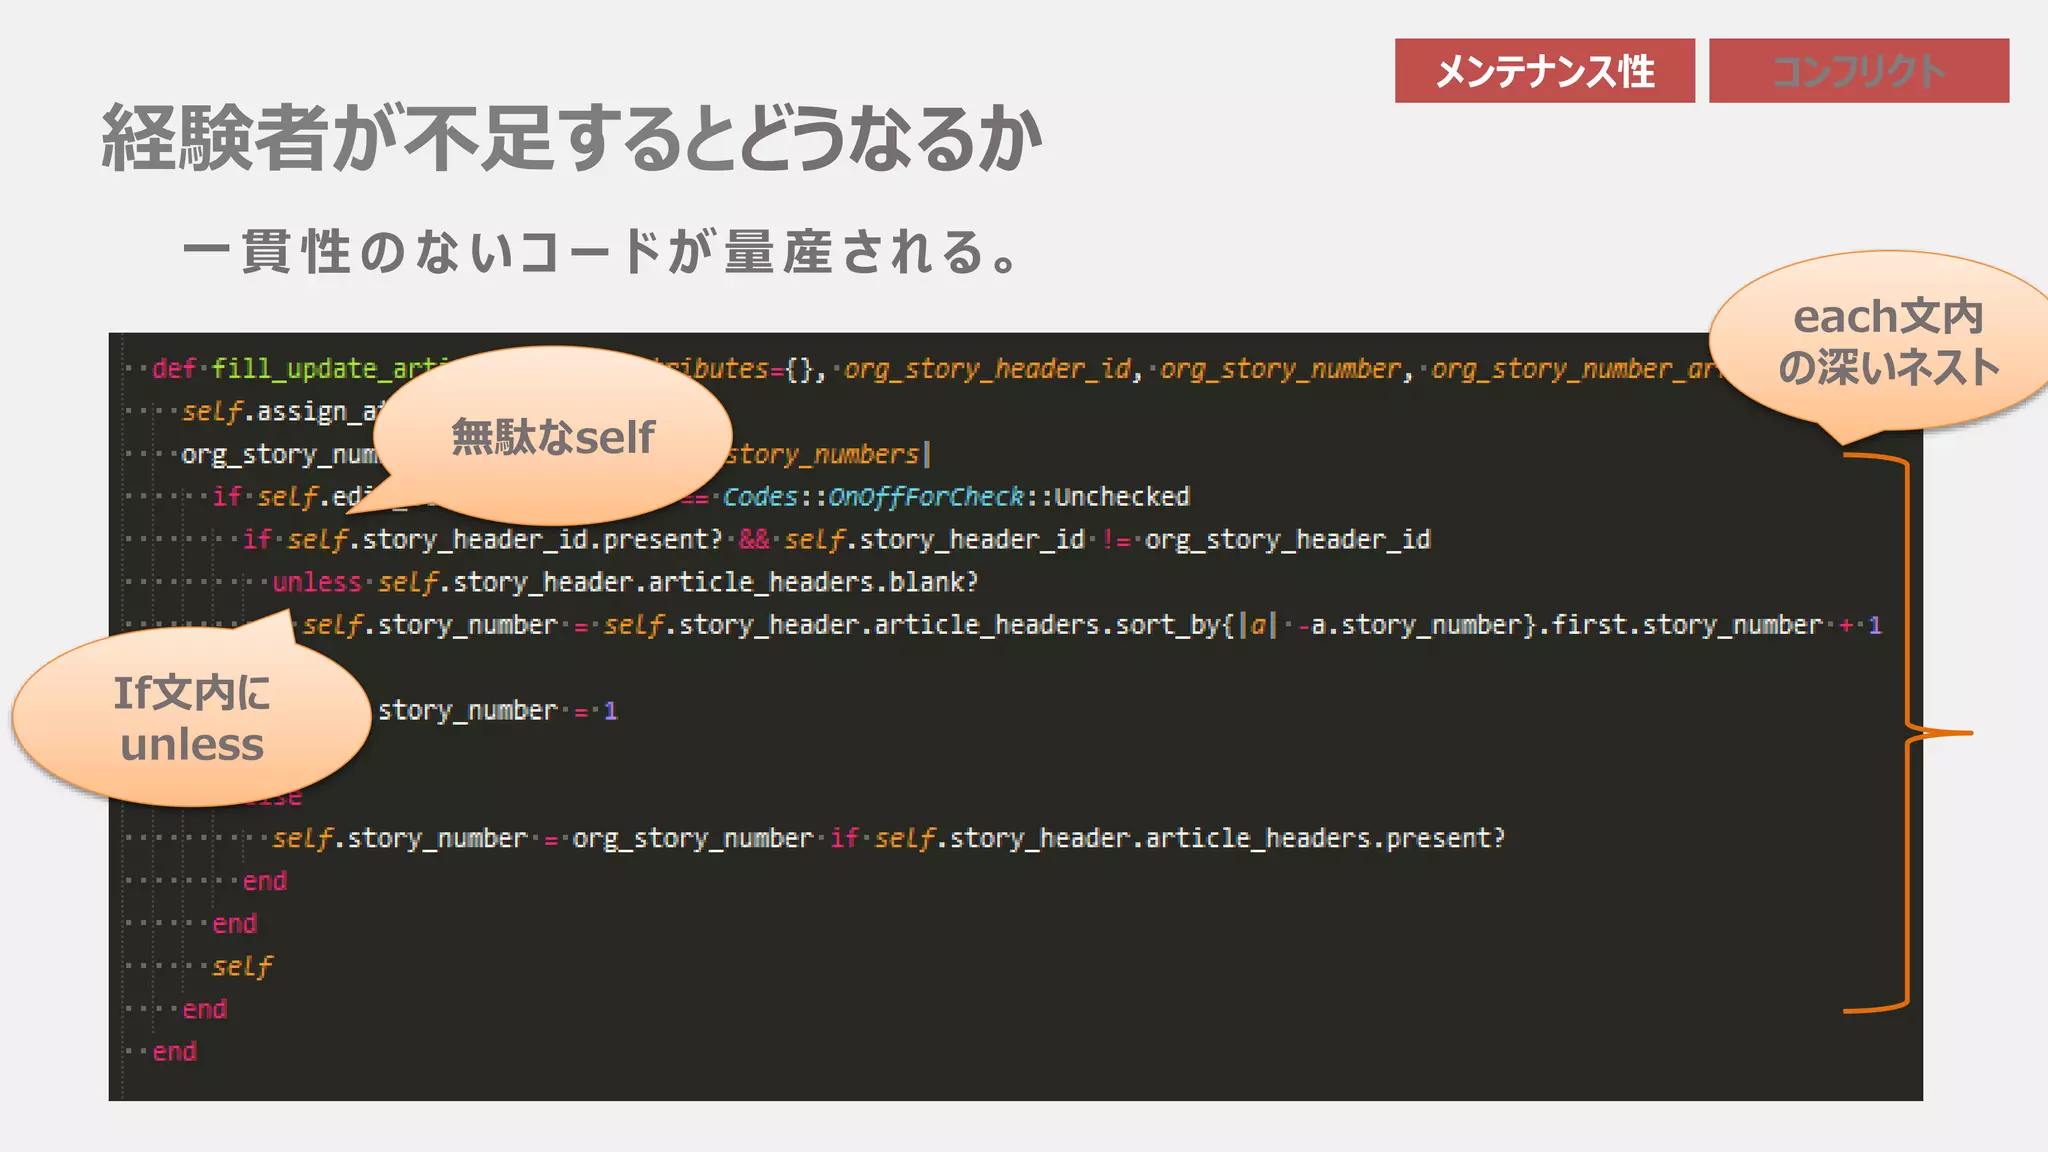
Task: Click the each文内の深いネスト callout bubble
Action: click(x=1887, y=343)
